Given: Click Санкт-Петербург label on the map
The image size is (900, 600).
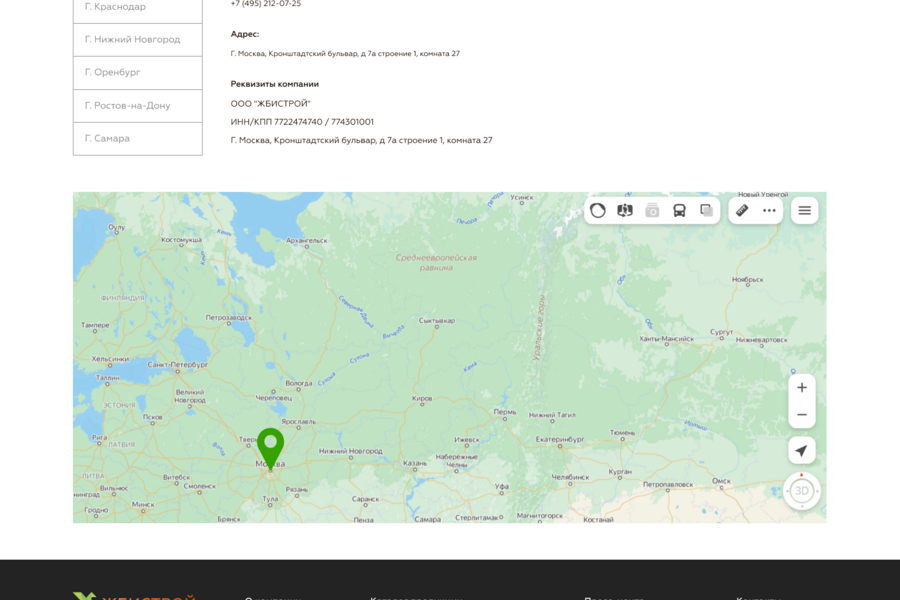Looking at the screenshot, I should pyautogui.click(x=177, y=365).
